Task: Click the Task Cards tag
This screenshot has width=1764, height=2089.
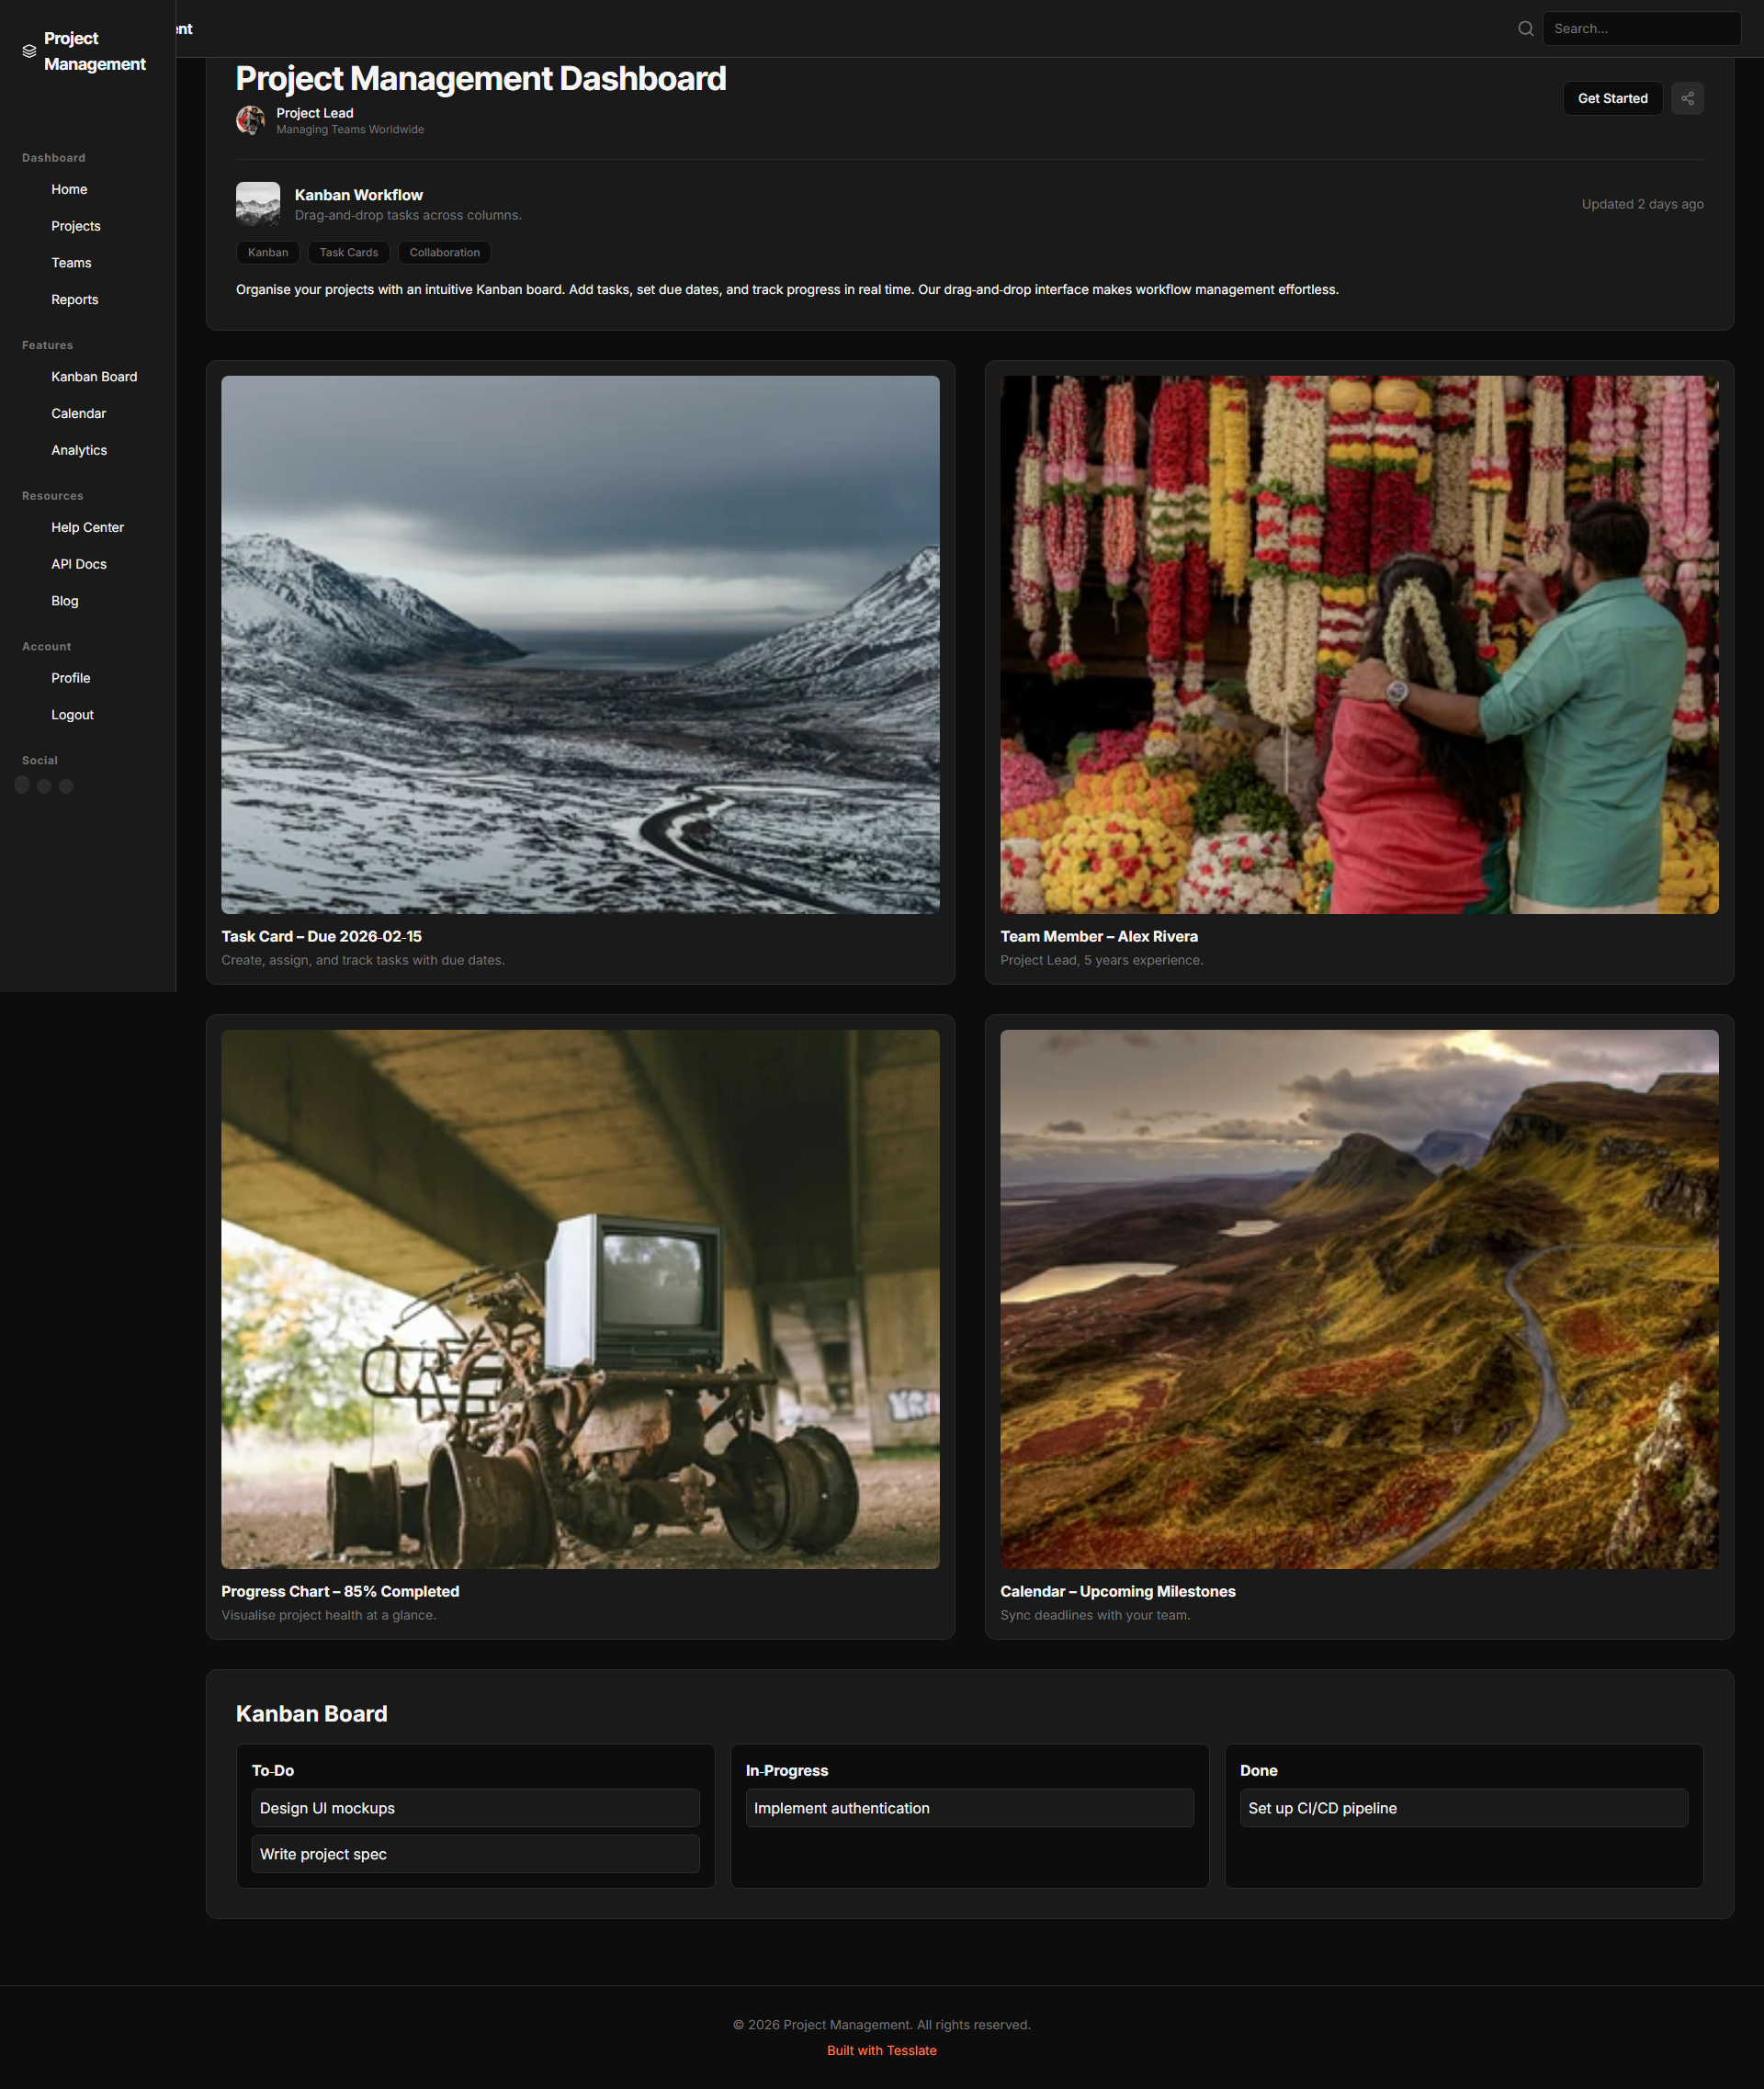Action: (349, 252)
